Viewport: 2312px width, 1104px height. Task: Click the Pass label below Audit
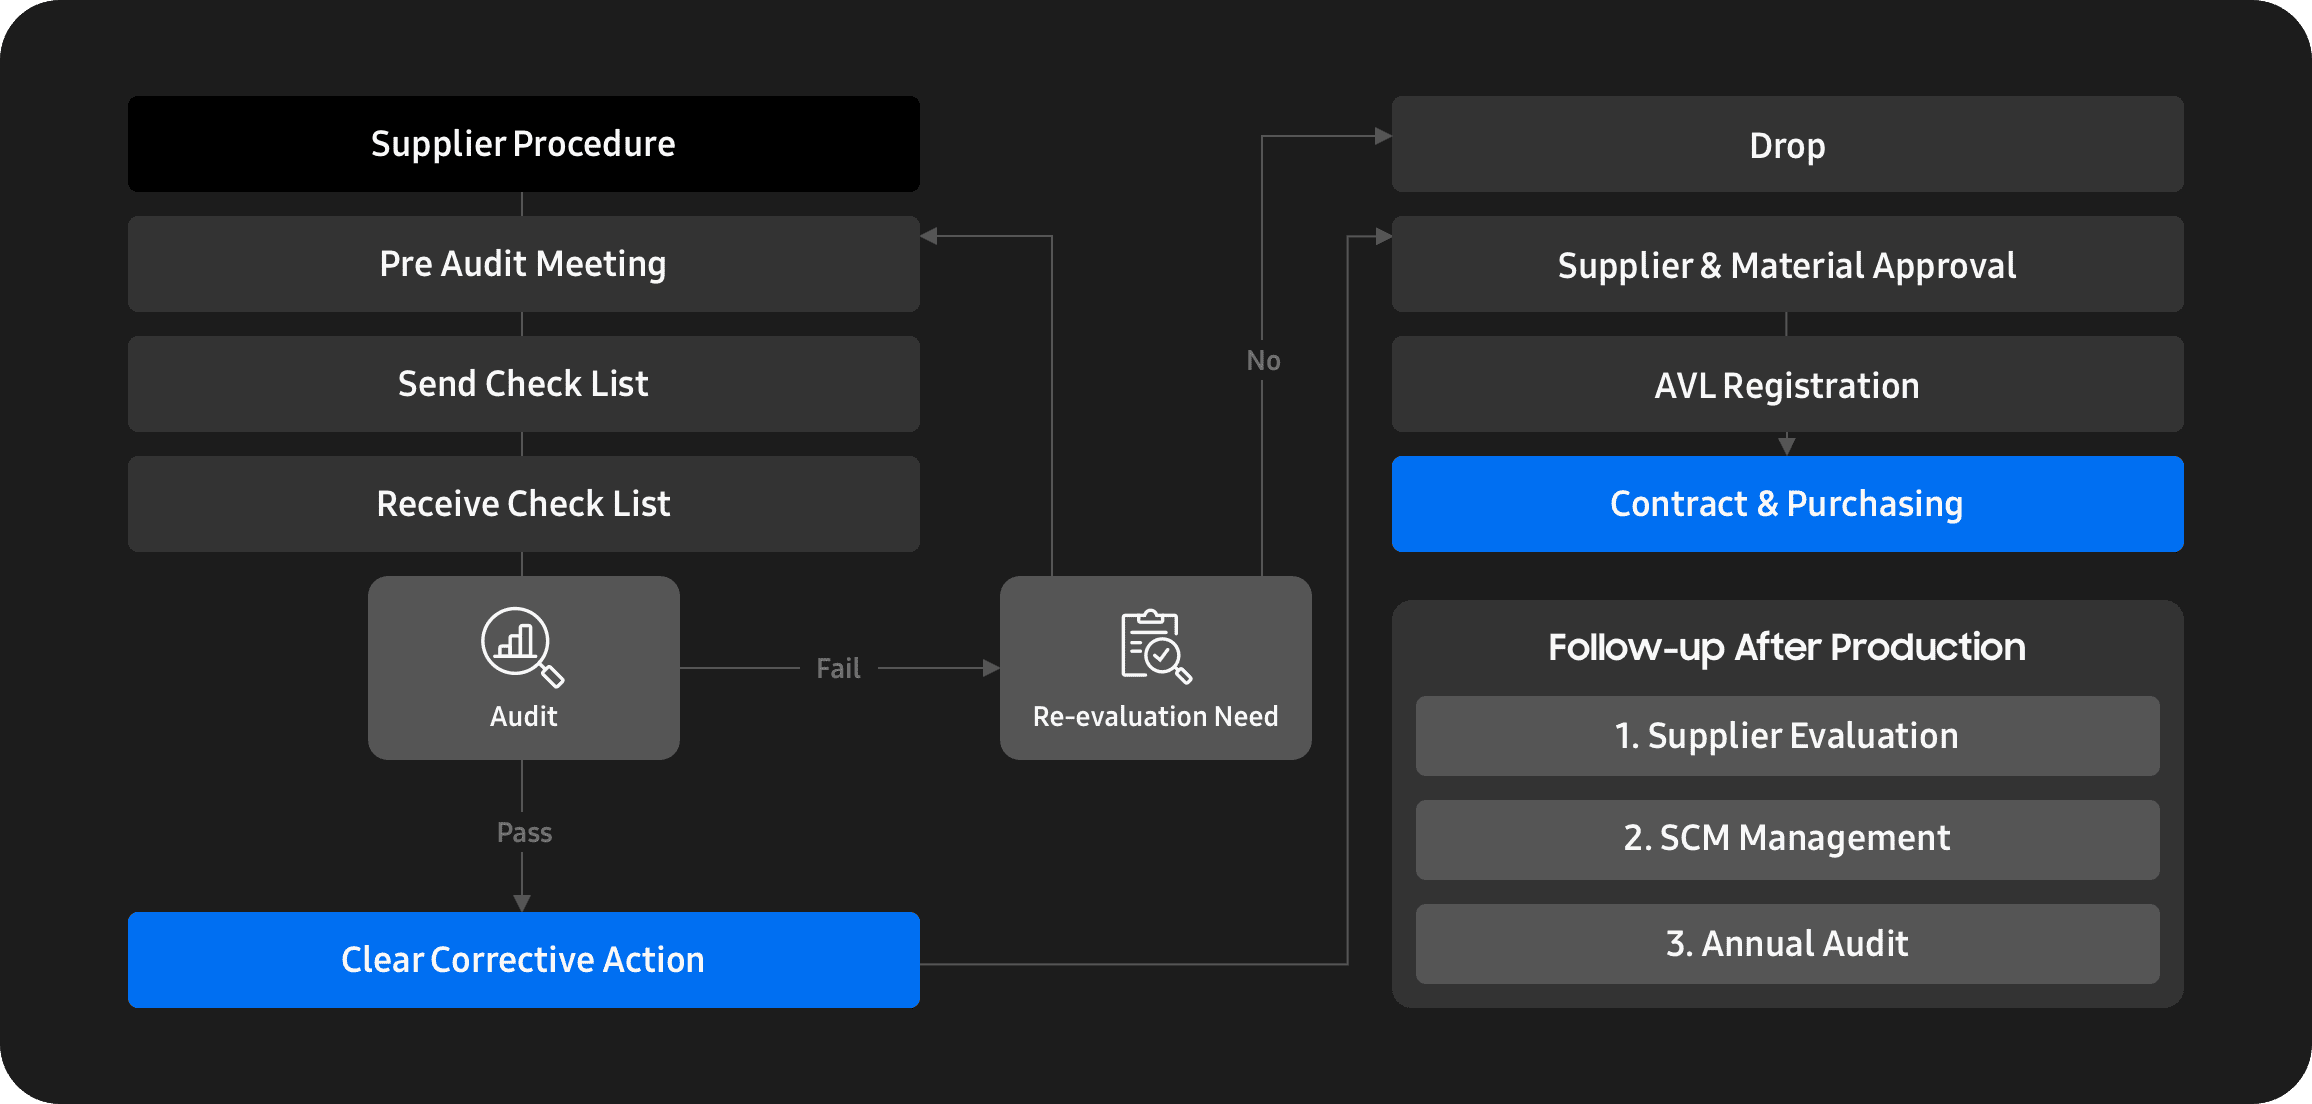click(524, 832)
